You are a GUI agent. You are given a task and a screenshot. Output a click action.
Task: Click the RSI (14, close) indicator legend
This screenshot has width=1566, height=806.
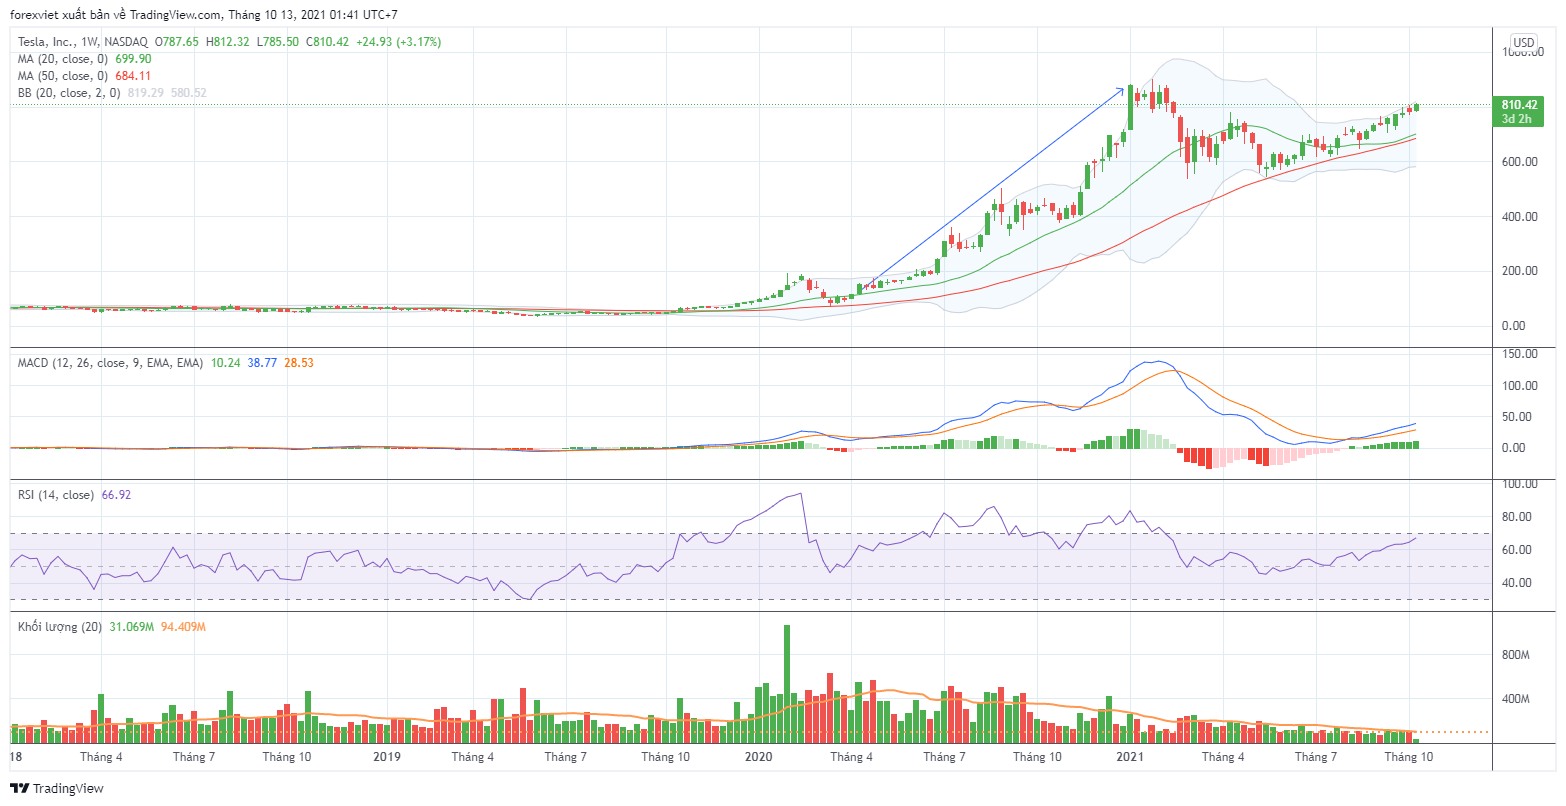pyautogui.click(x=56, y=495)
